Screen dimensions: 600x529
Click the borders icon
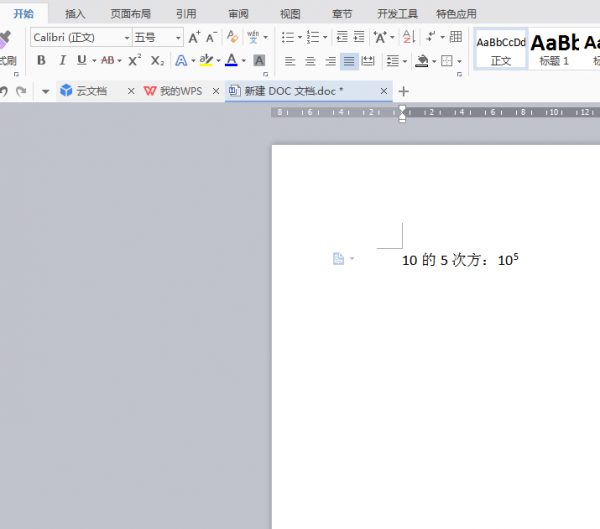point(447,61)
